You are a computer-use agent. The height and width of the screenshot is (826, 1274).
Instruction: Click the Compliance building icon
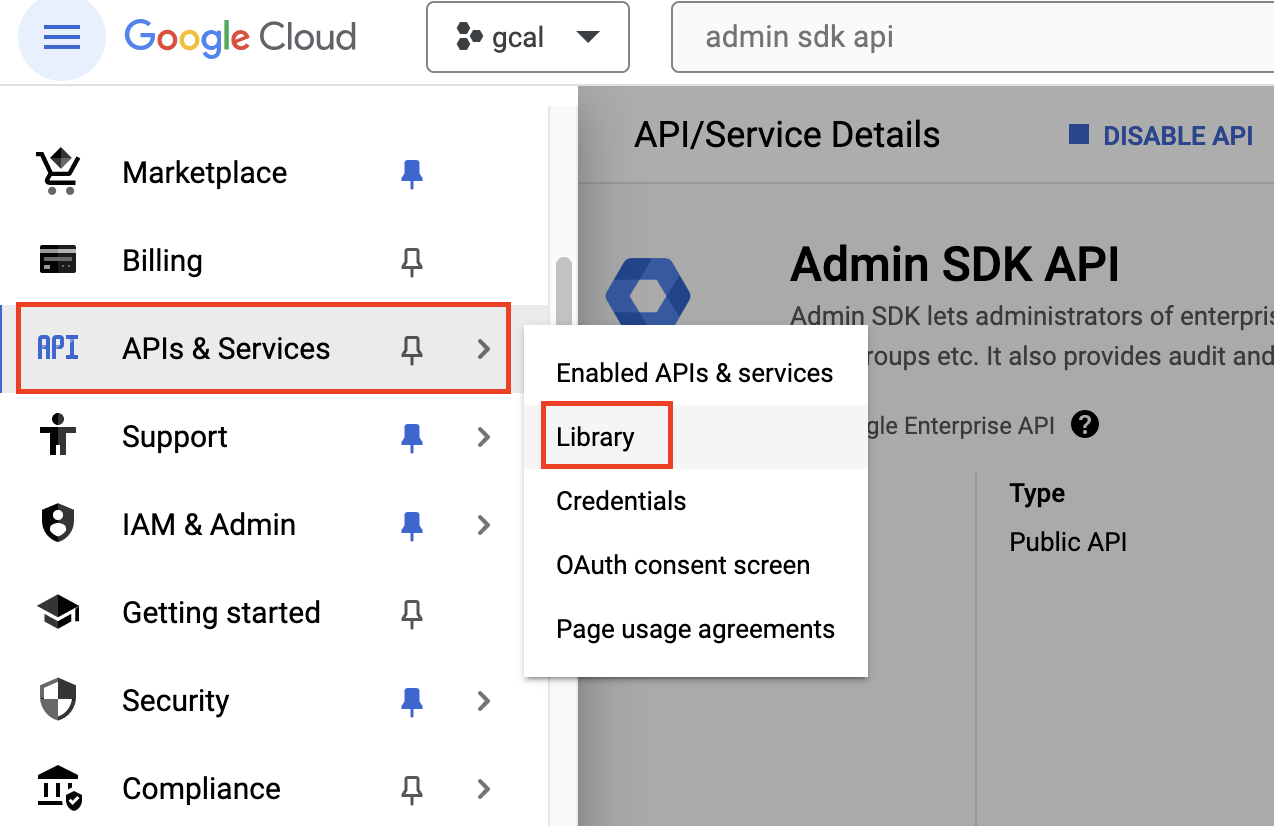coord(59,788)
